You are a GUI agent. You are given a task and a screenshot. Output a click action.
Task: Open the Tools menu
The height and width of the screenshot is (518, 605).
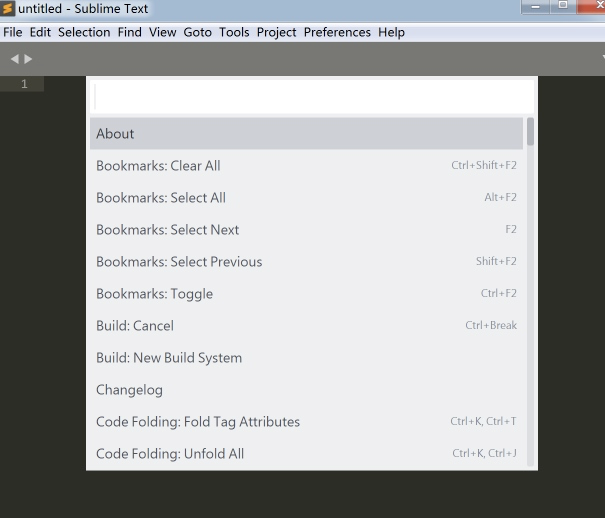pos(234,32)
